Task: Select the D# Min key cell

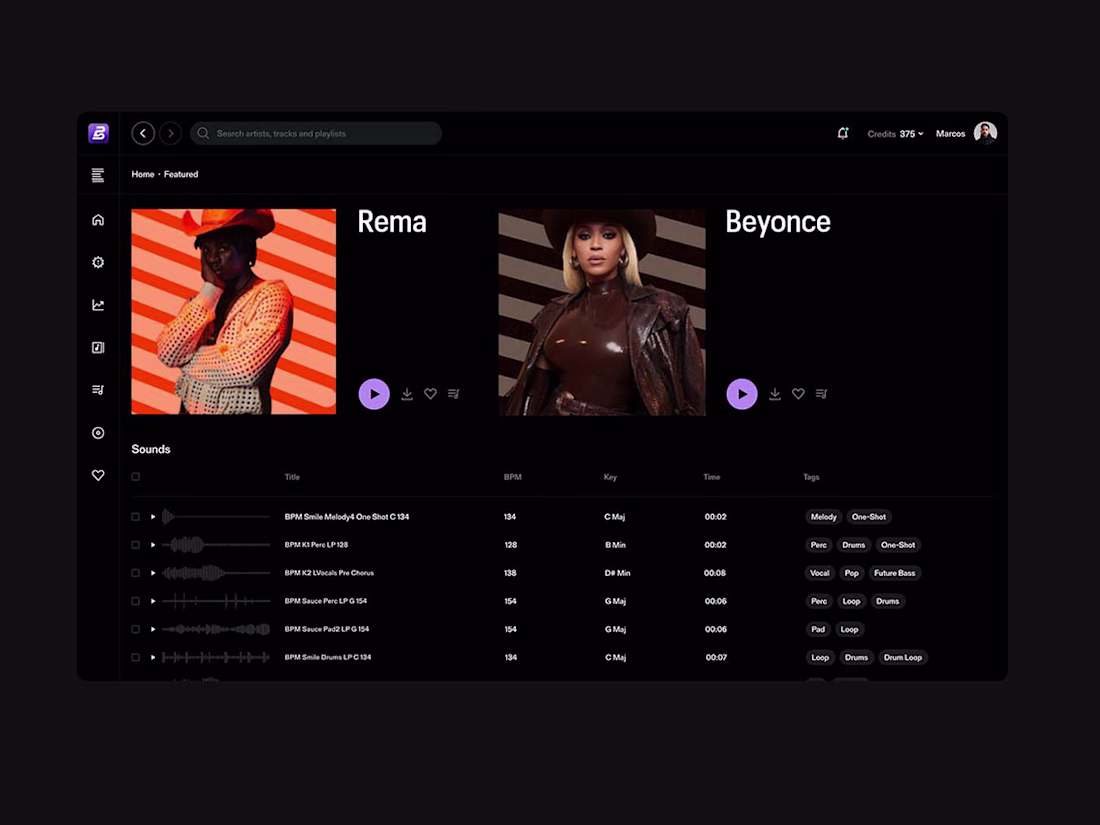Action: pyautogui.click(x=617, y=573)
